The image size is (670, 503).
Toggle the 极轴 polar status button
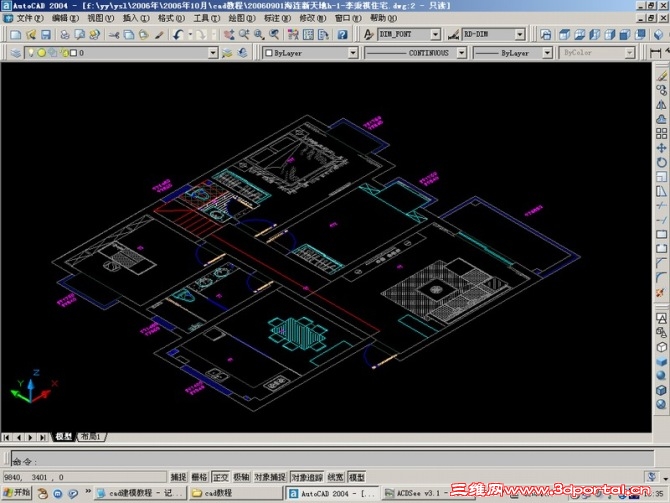pos(241,477)
